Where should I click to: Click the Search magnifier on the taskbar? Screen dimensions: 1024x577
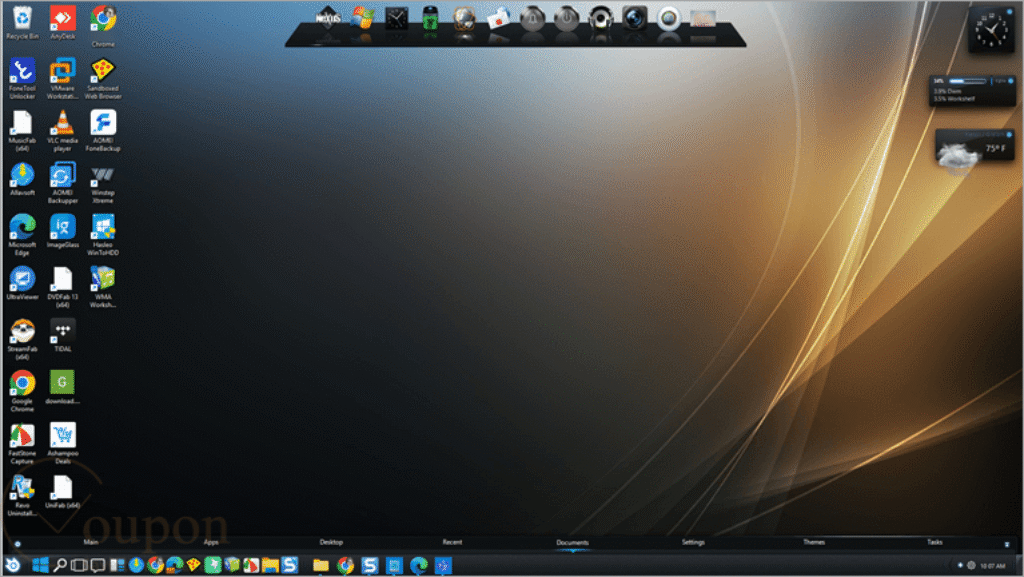pos(59,565)
